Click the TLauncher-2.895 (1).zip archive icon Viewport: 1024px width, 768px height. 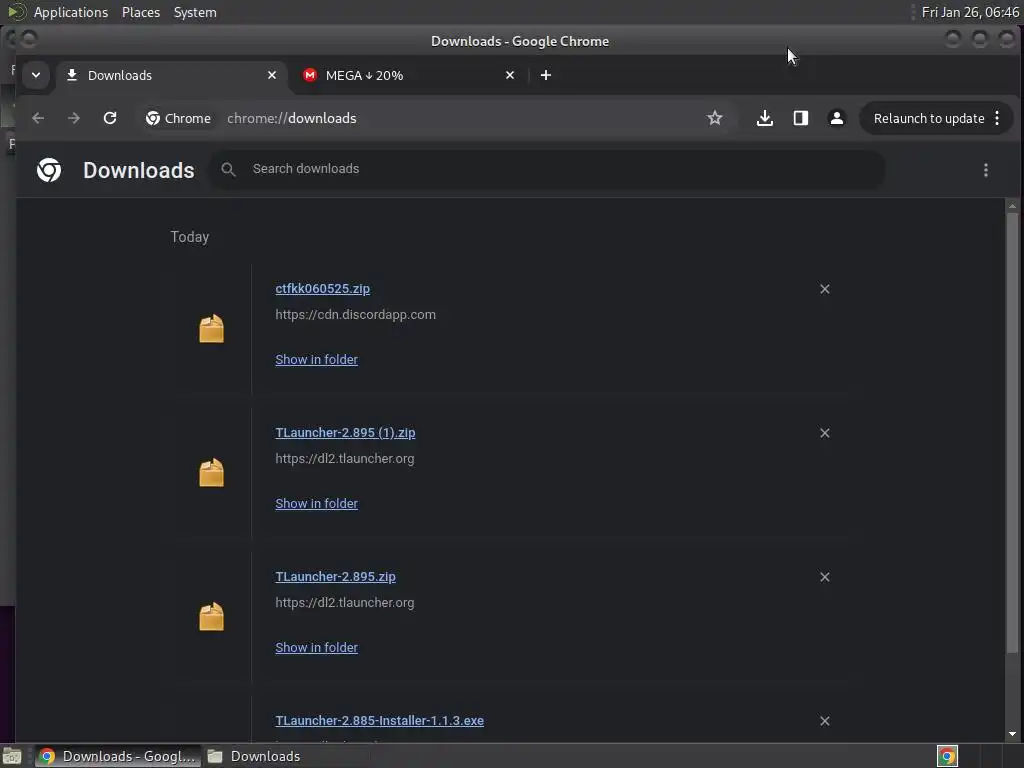click(211, 473)
